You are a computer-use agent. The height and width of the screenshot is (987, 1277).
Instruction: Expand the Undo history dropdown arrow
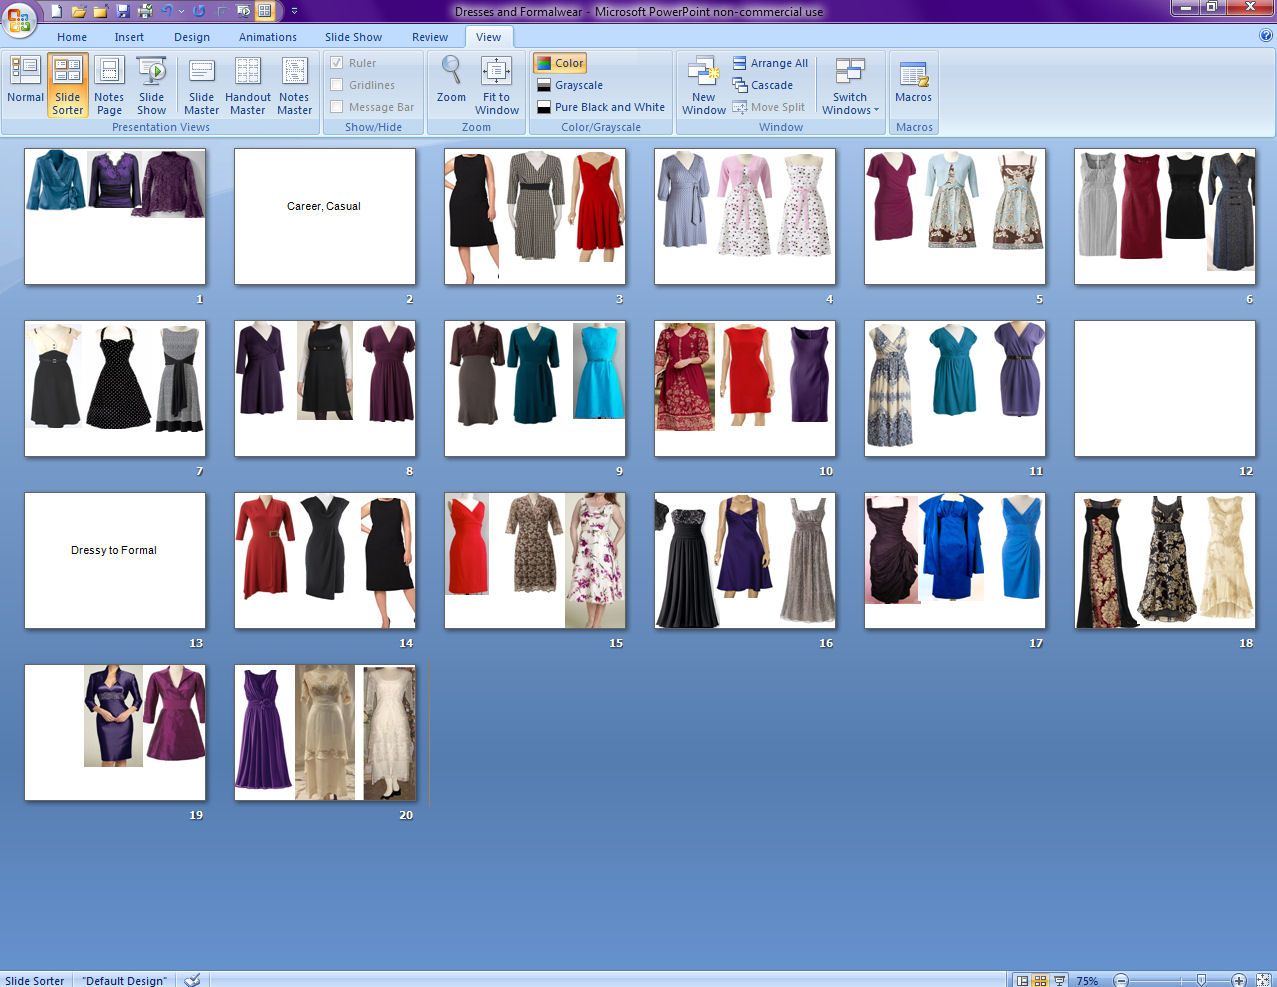coord(181,11)
